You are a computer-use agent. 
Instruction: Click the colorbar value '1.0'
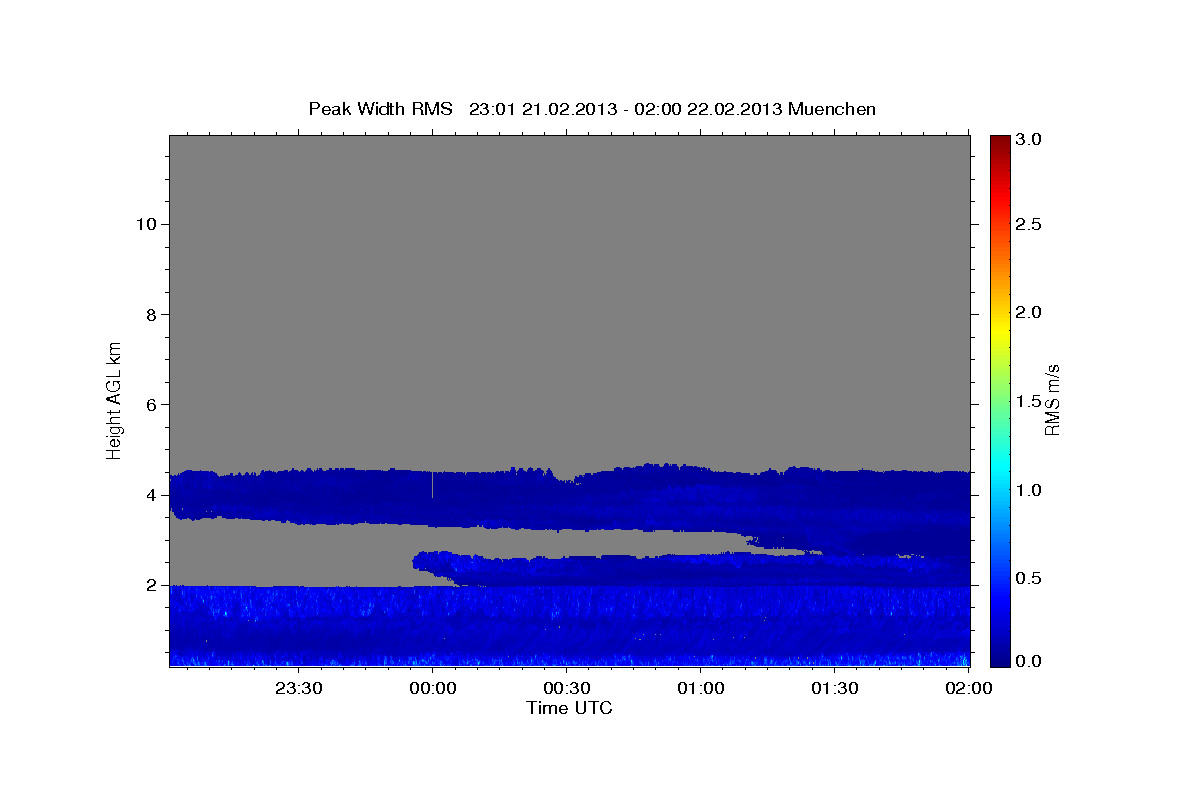pos(1028,490)
